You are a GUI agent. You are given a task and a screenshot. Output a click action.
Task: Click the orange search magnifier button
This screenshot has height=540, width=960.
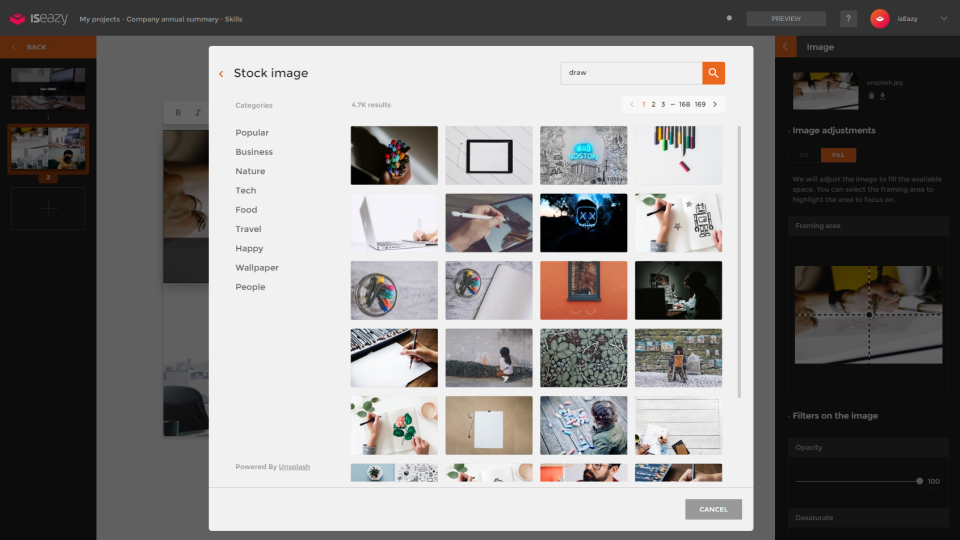[x=713, y=73]
